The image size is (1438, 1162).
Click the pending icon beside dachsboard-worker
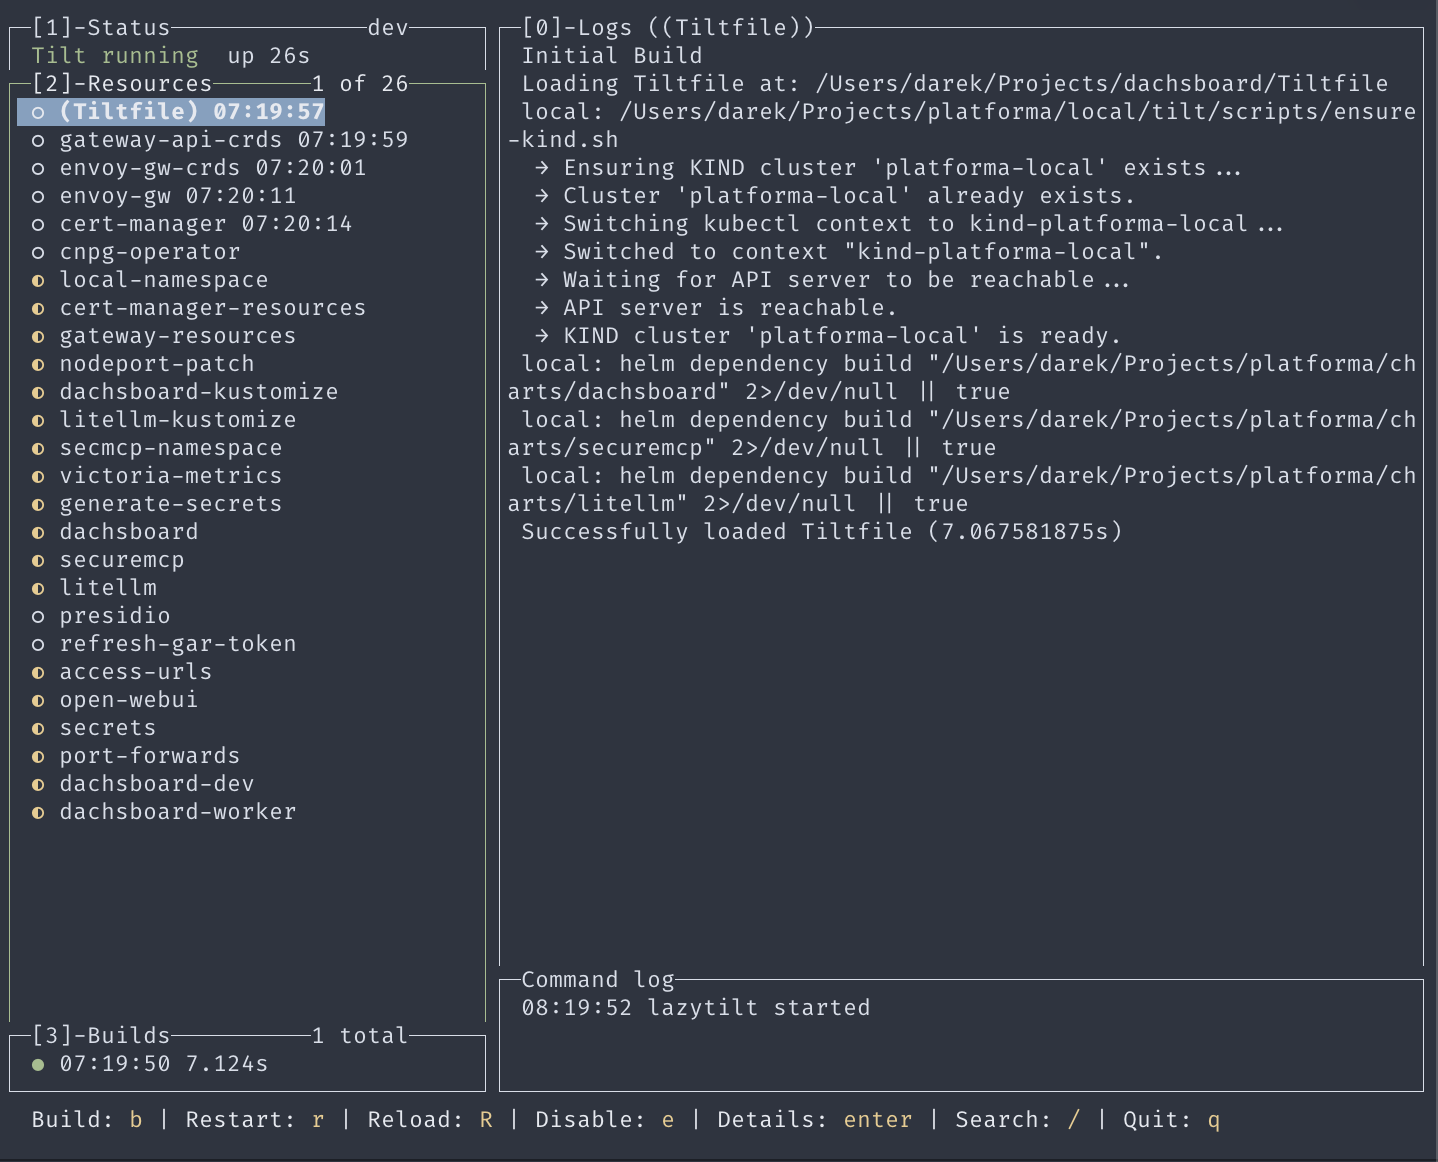[38, 812]
